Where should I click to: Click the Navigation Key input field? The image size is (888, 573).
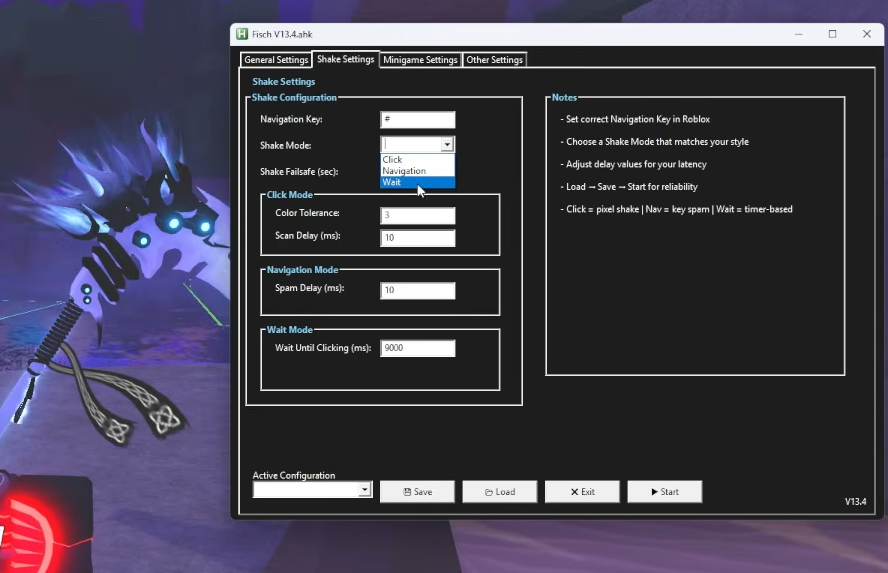(417, 119)
